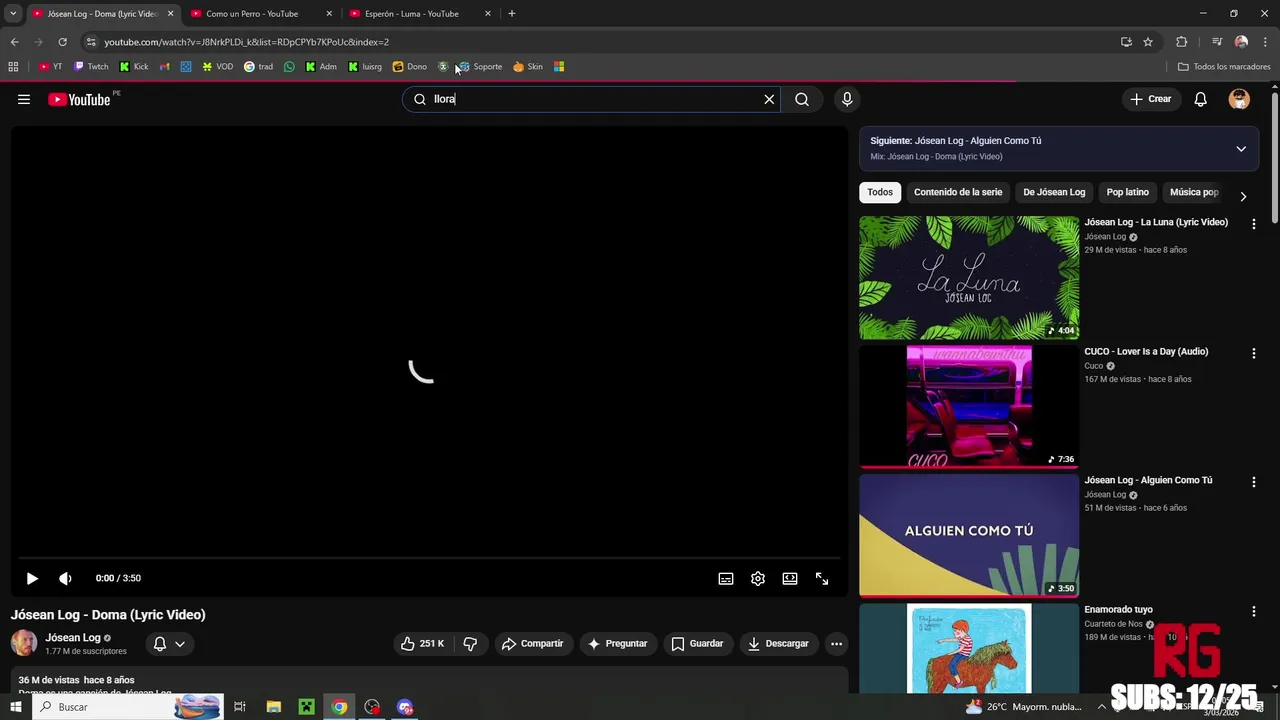Click the taskbar Buscar search box
The image size is (1280, 720).
pos(127,707)
